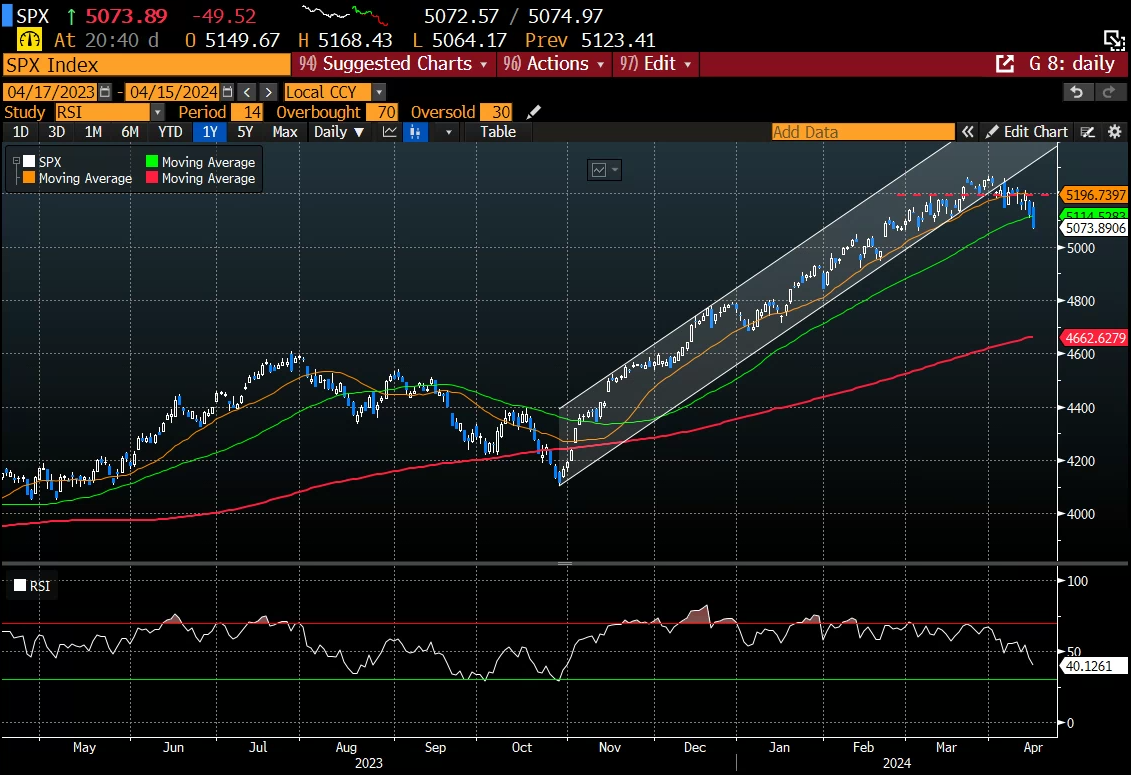Image resolution: width=1131 pixels, height=775 pixels.
Task: Open the Actions menu
Action: (553, 64)
